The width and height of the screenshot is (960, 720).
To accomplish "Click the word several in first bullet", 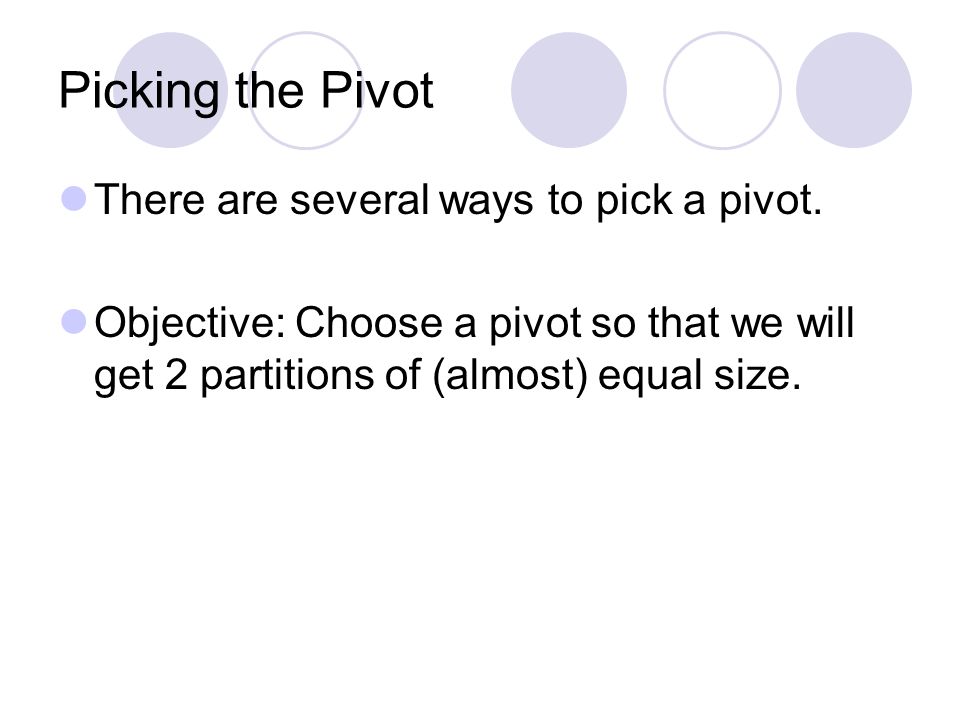I will (x=359, y=200).
